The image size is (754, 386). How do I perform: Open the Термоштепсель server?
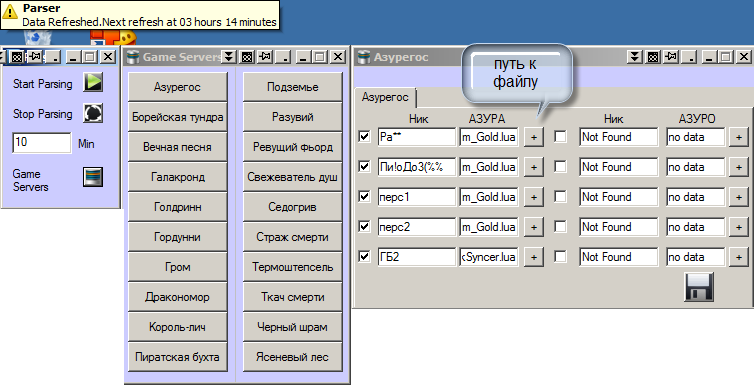pos(292,267)
